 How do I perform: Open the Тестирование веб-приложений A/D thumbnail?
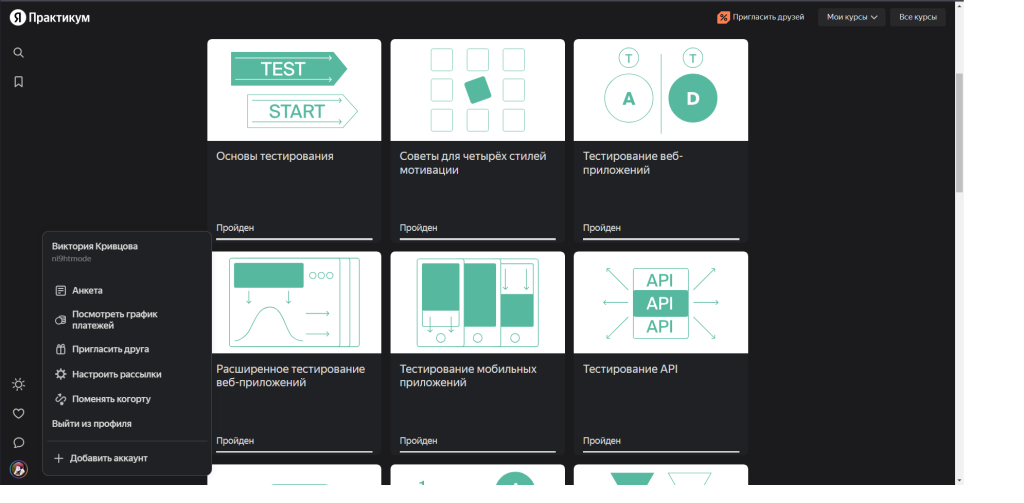pyautogui.click(x=661, y=90)
